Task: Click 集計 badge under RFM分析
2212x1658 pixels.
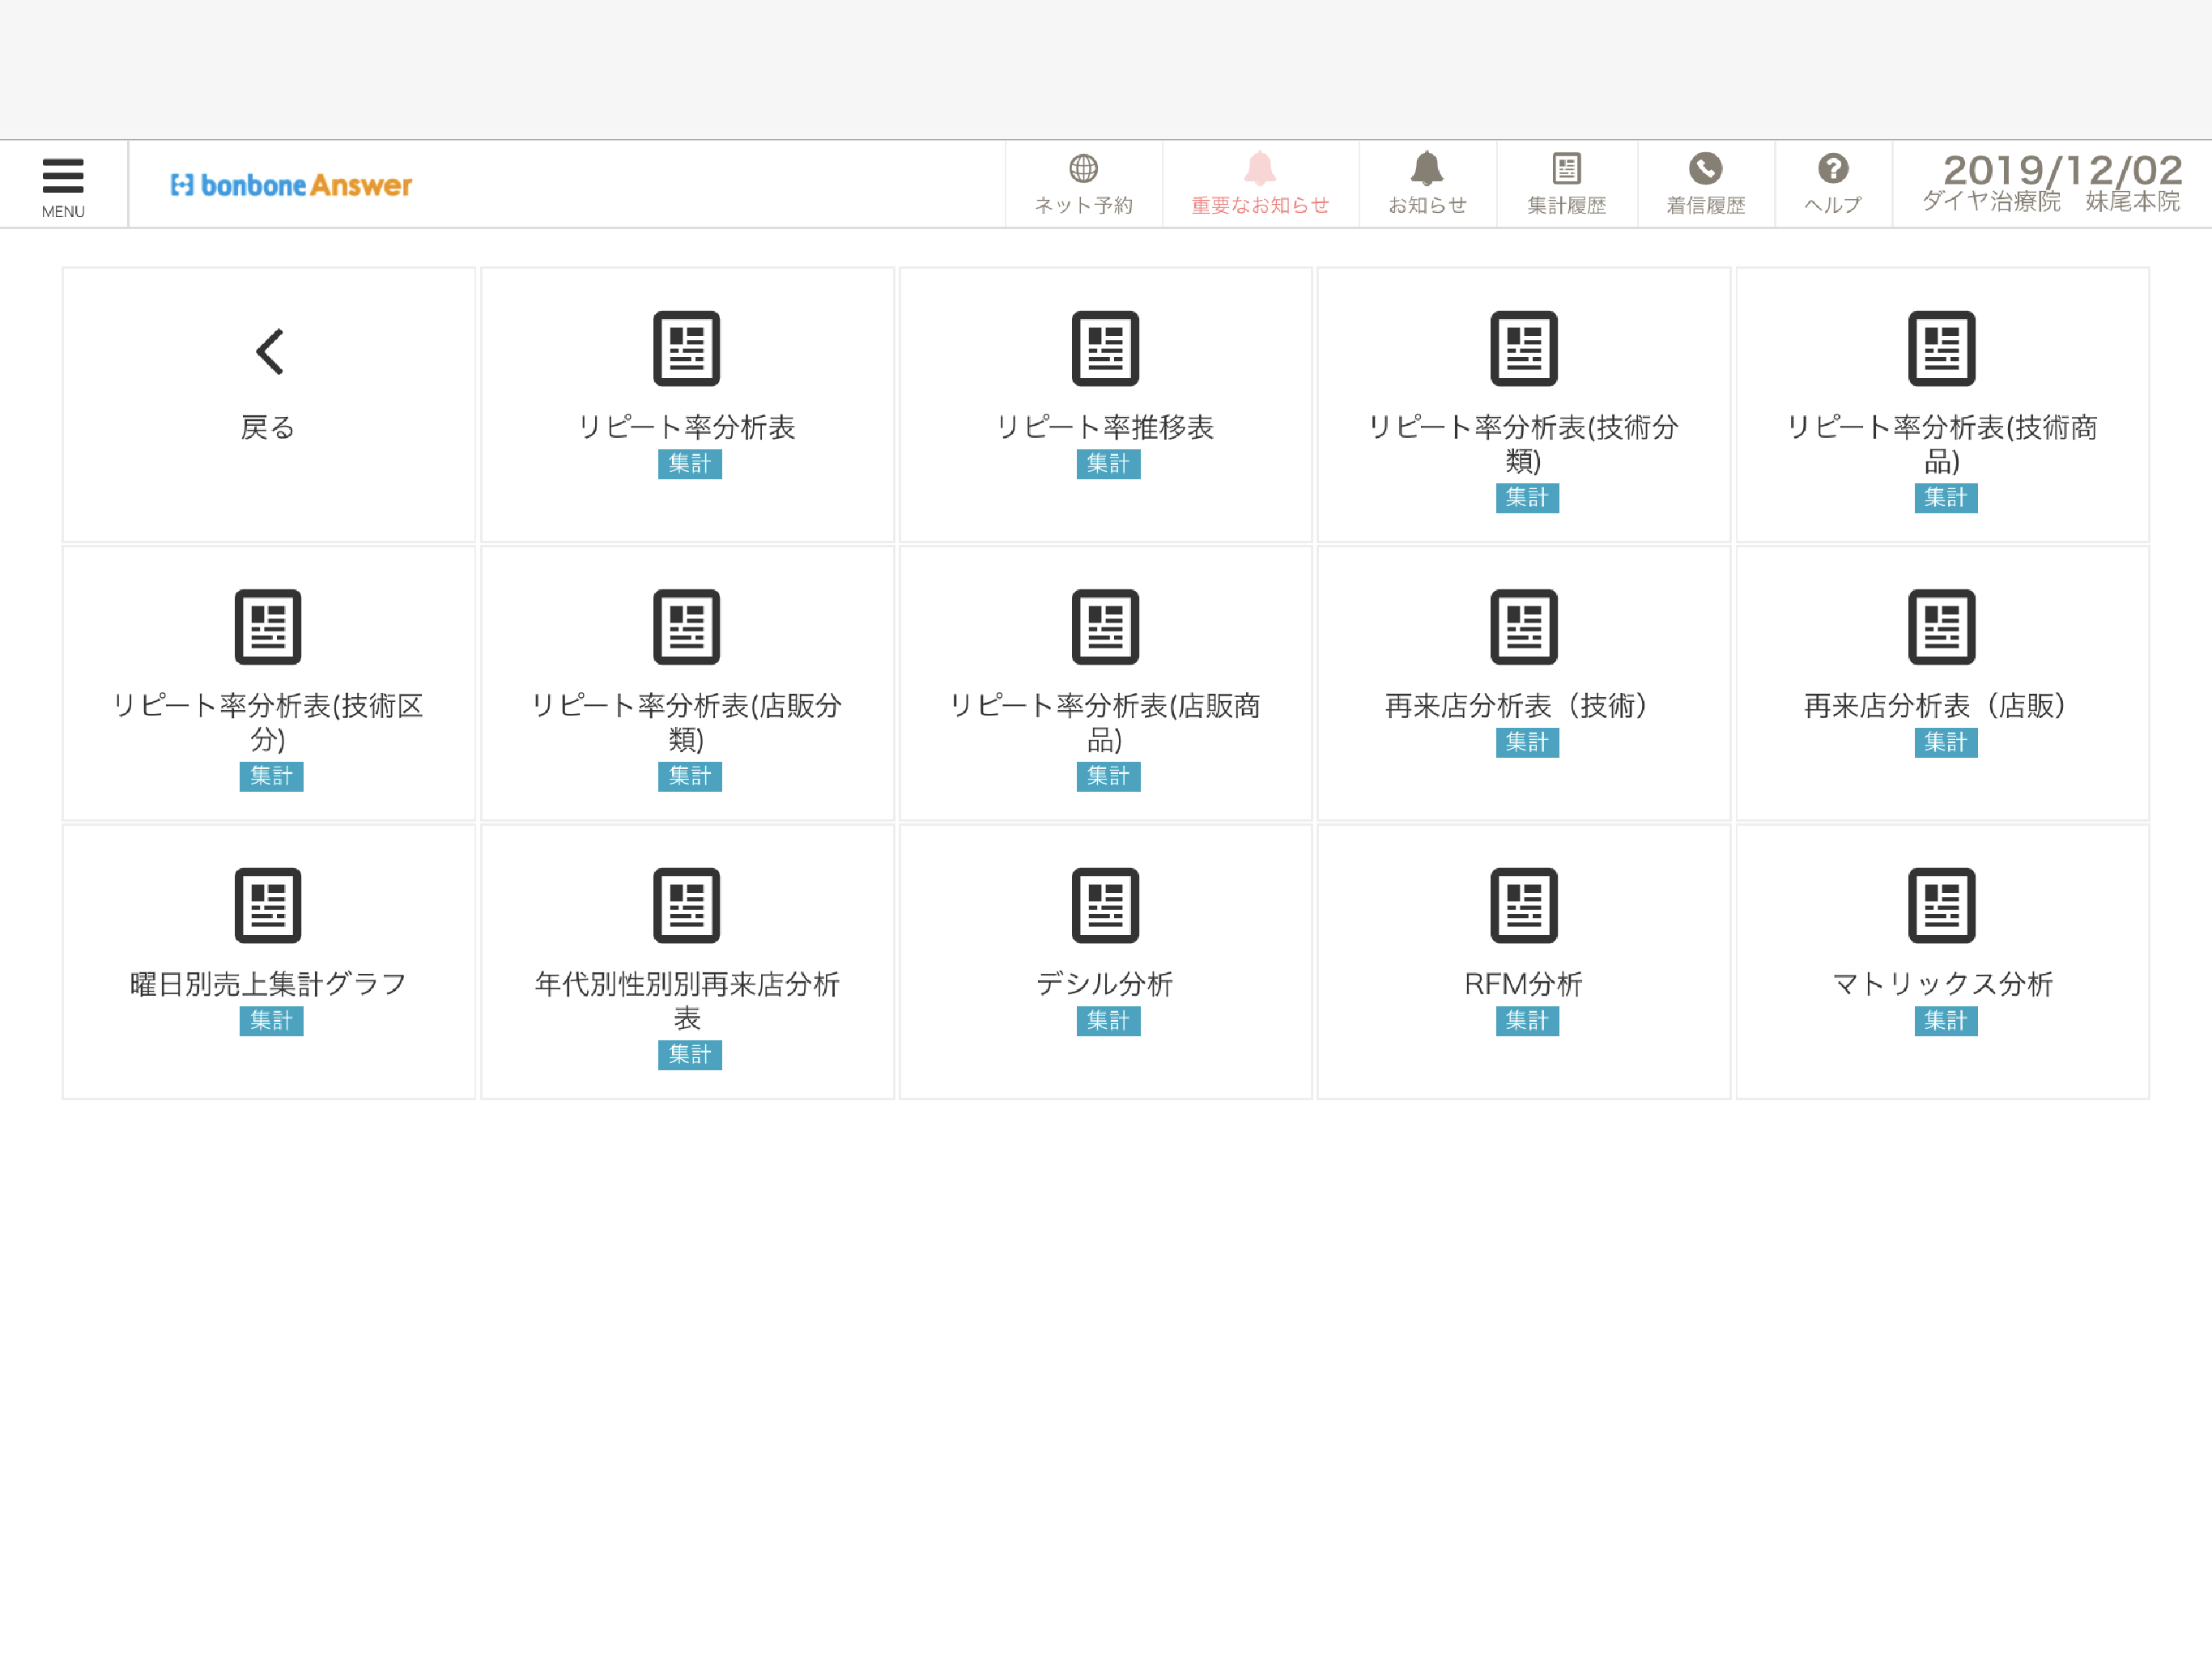Action: tap(1527, 1021)
